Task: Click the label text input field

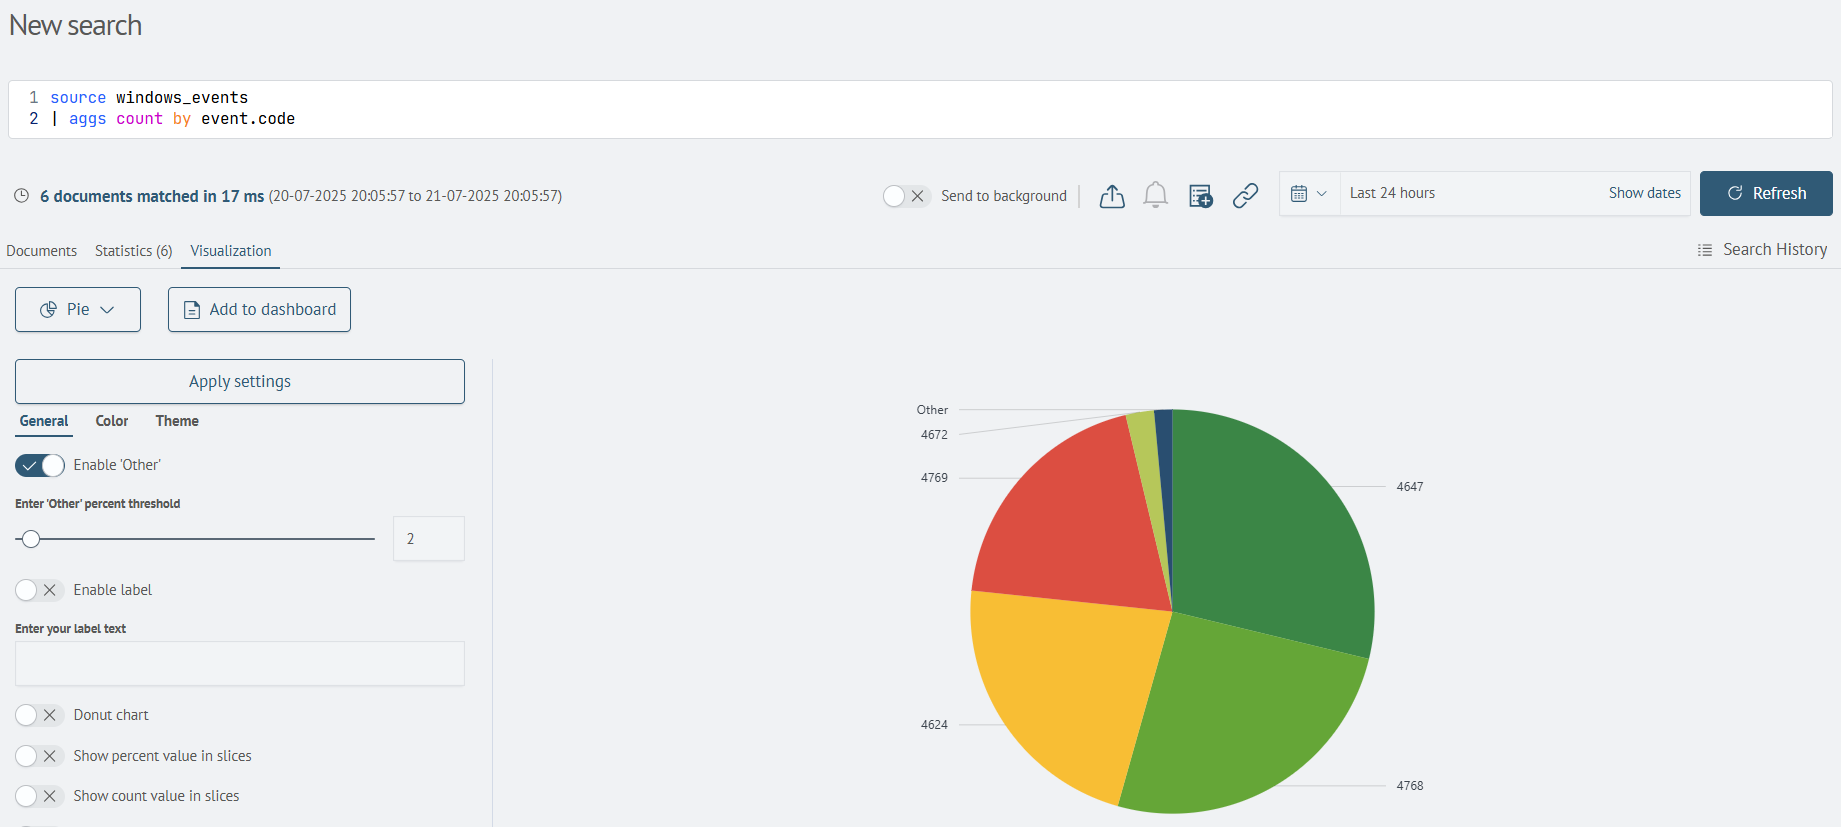Action: tap(240, 664)
